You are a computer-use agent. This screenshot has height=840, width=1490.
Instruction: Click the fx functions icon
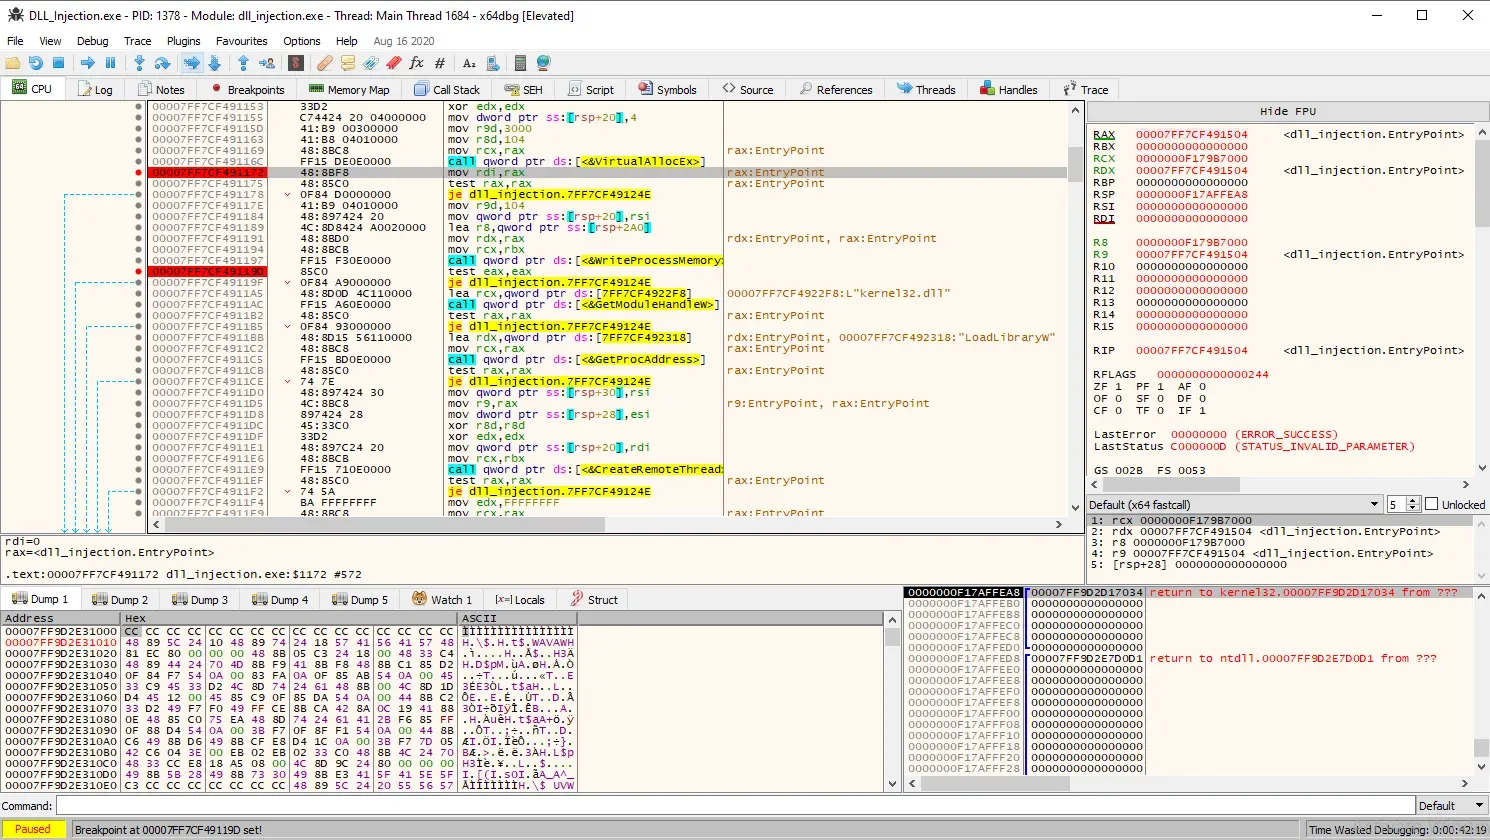[x=417, y=63]
